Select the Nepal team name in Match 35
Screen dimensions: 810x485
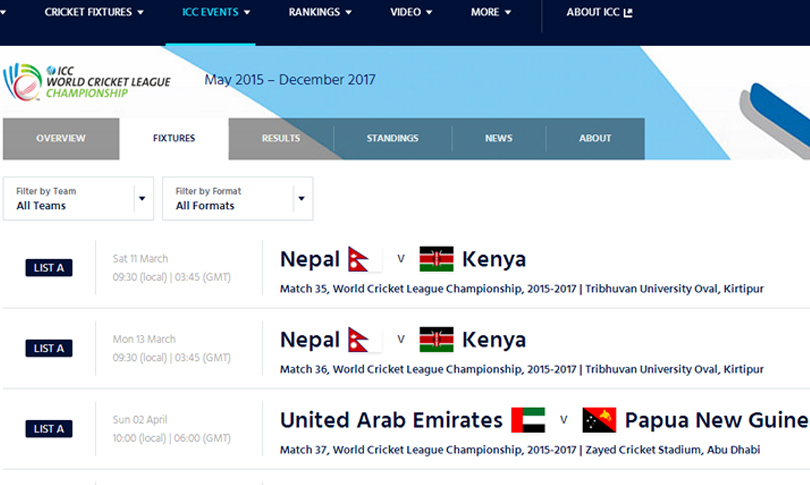(310, 259)
